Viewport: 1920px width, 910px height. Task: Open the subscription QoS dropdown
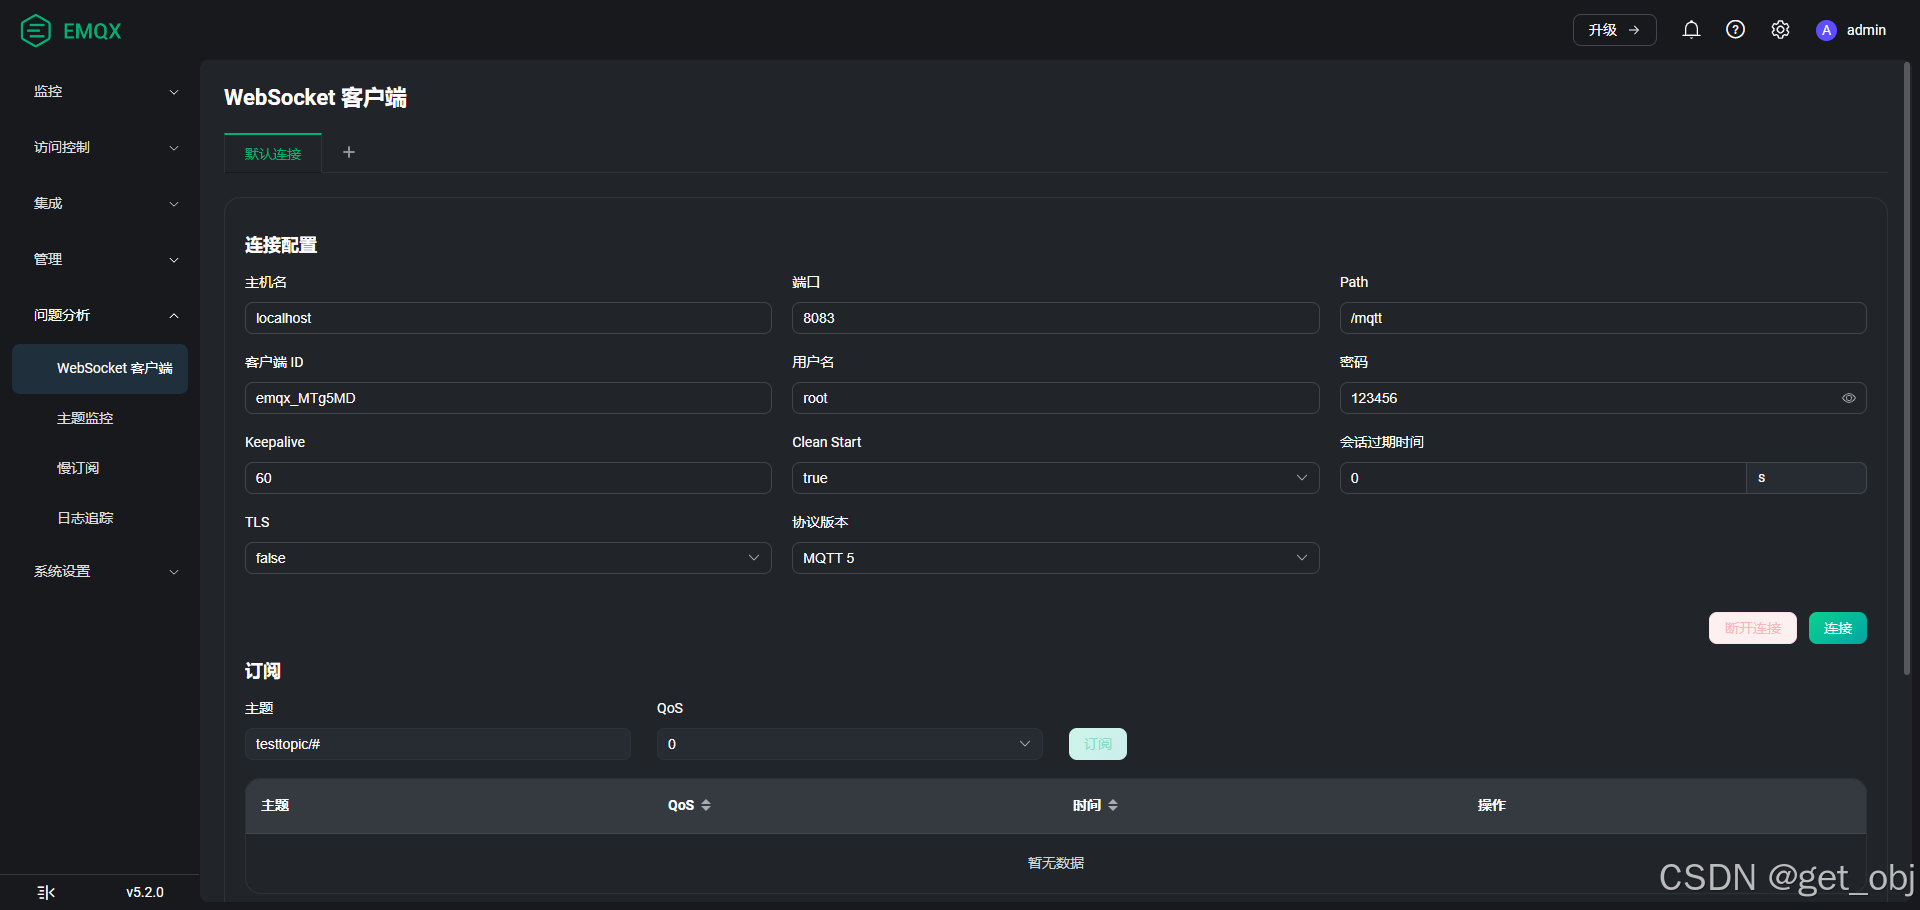[849, 744]
